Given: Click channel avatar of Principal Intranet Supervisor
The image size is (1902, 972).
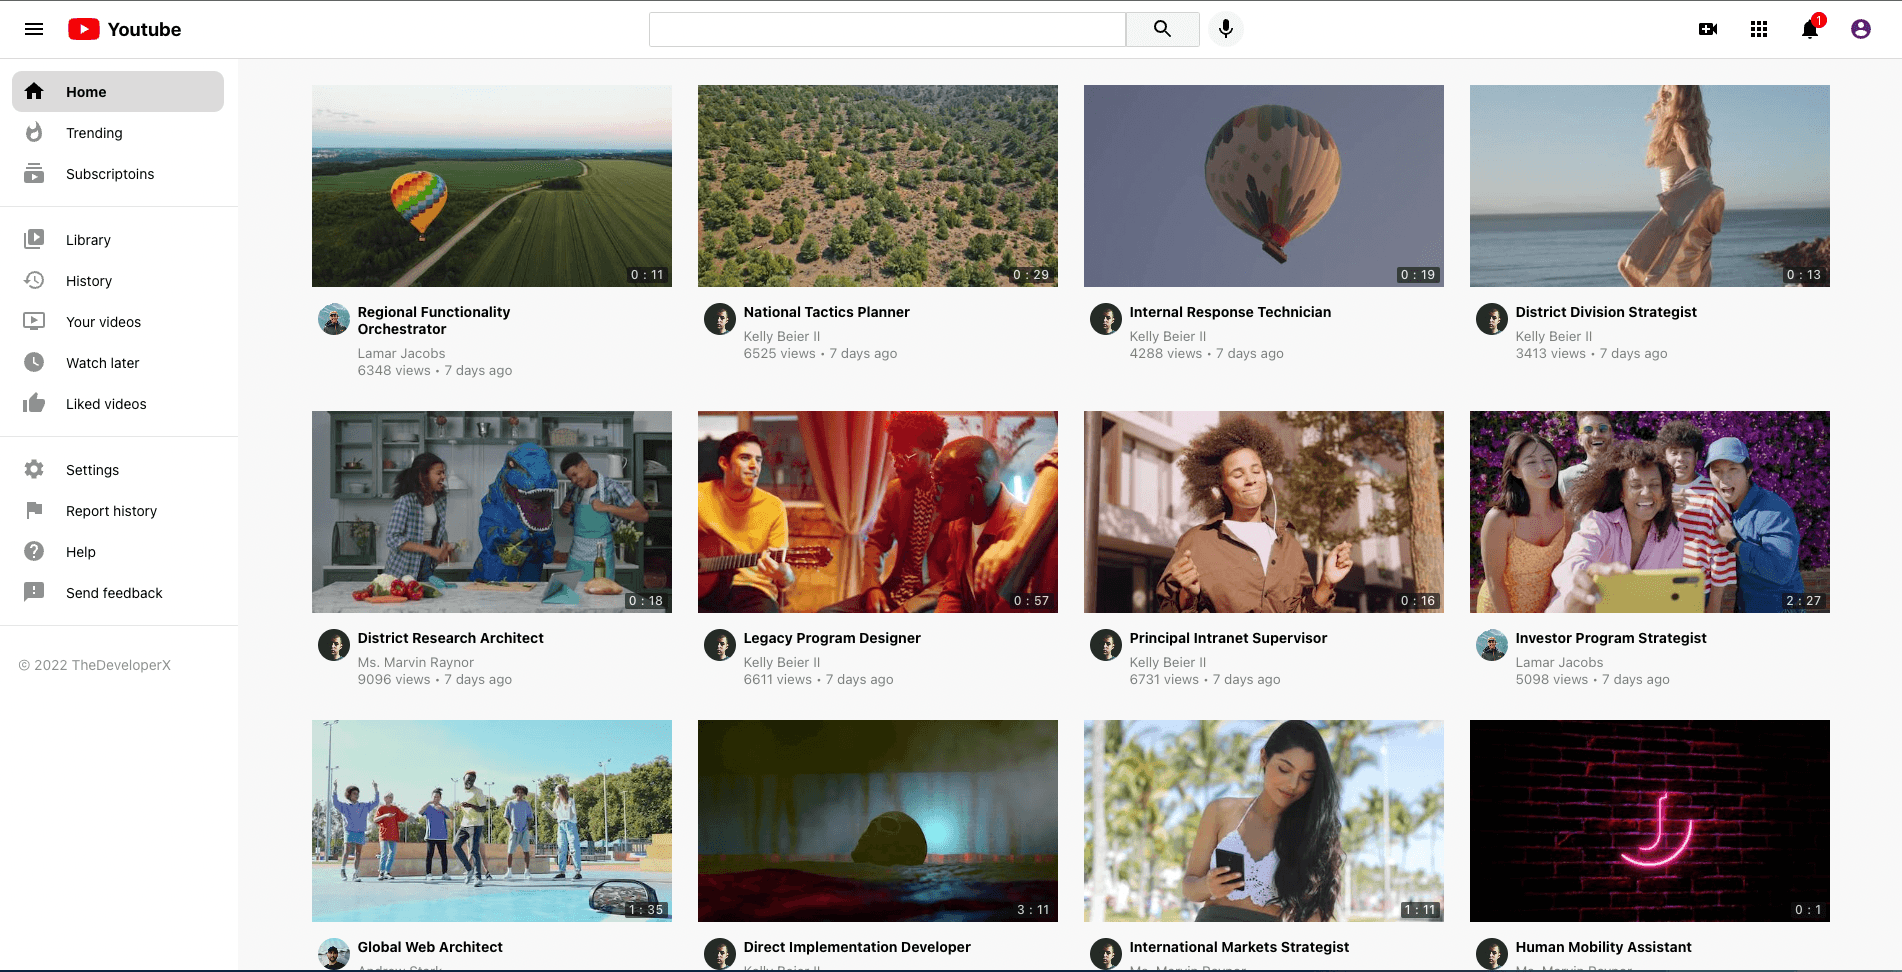Looking at the screenshot, I should (1106, 646).
